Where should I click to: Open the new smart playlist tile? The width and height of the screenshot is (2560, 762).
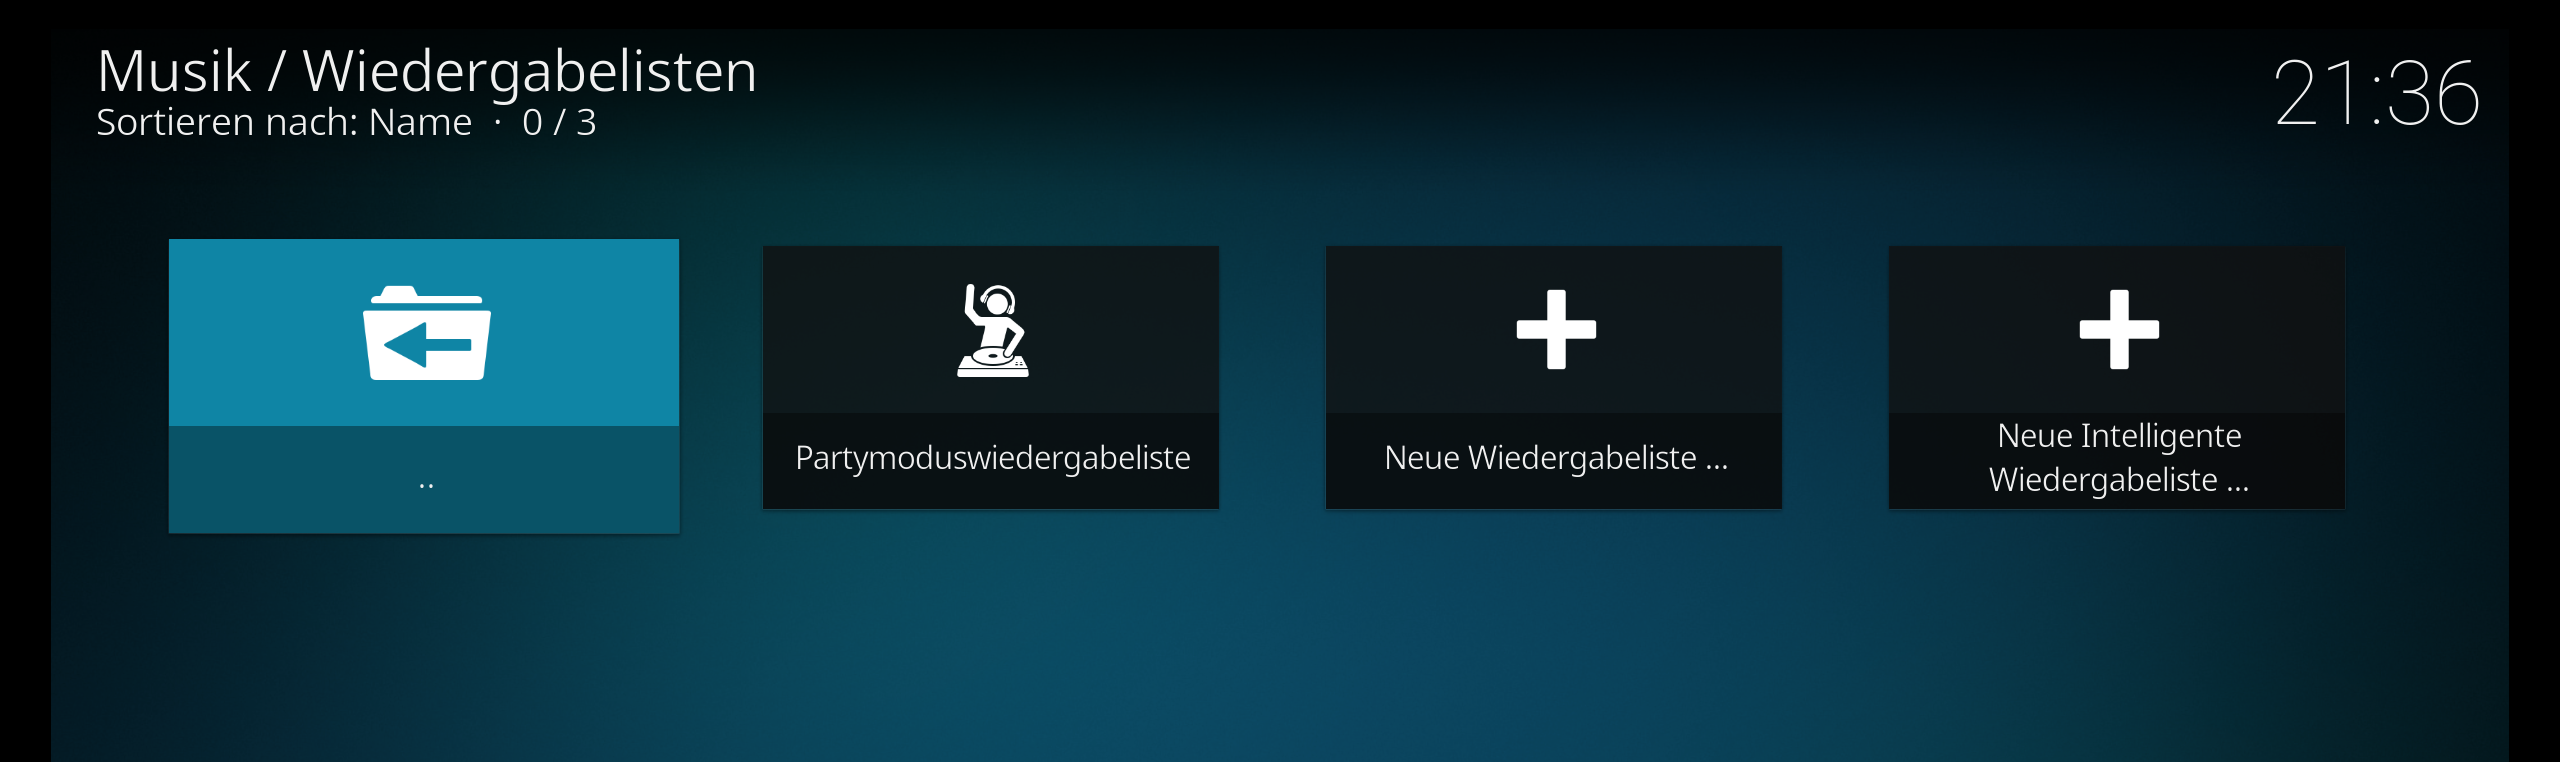[2117, 378]
